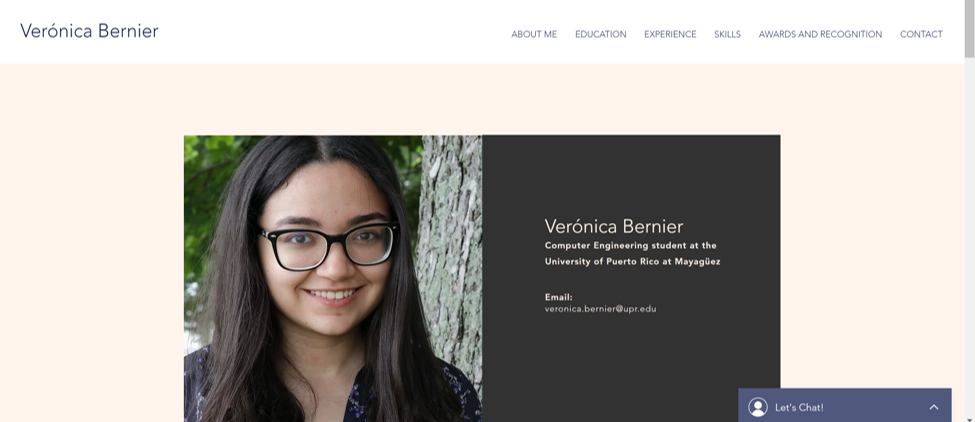Click the Verónica Bernier heading in dark card

tap(614, 226)
